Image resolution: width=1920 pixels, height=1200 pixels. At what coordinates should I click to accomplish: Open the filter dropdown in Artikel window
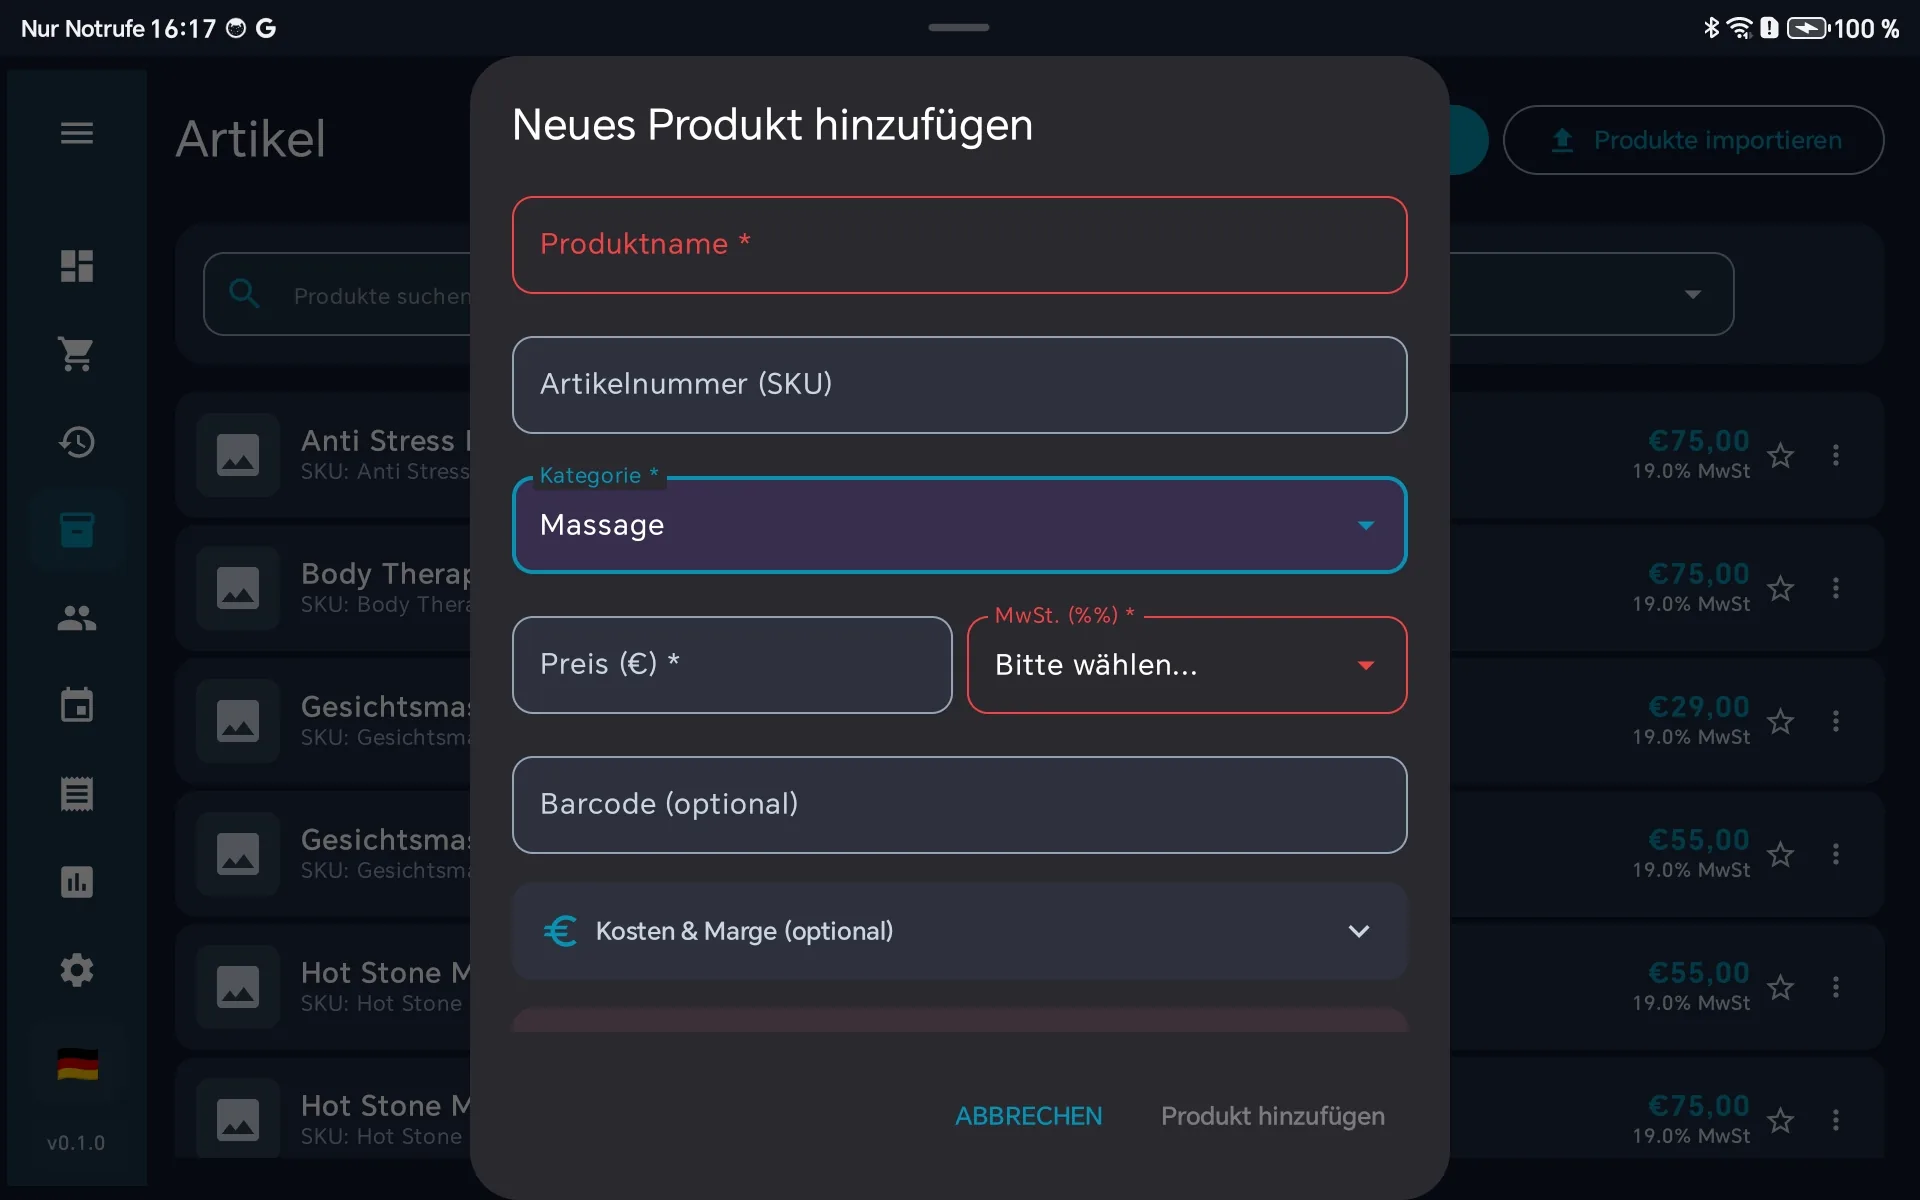(x=1692, y=294)
